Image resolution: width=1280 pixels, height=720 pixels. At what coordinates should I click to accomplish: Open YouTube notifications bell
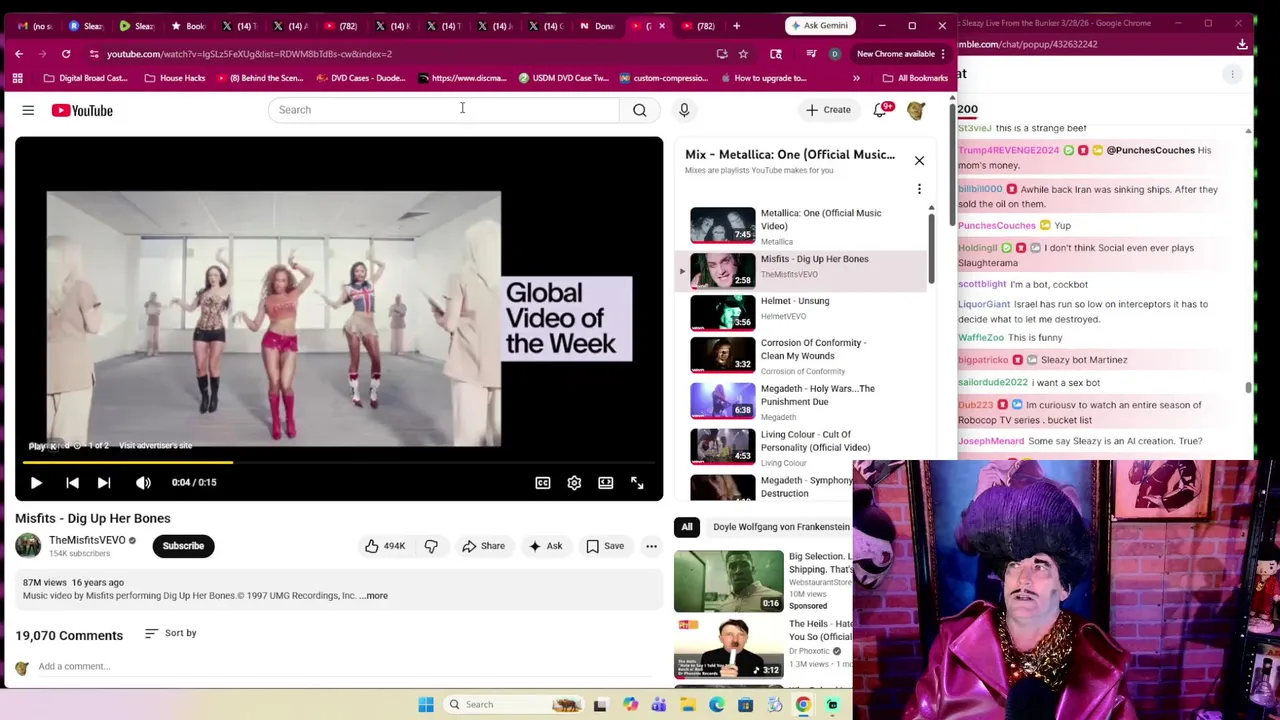click(x=880, y=110)
